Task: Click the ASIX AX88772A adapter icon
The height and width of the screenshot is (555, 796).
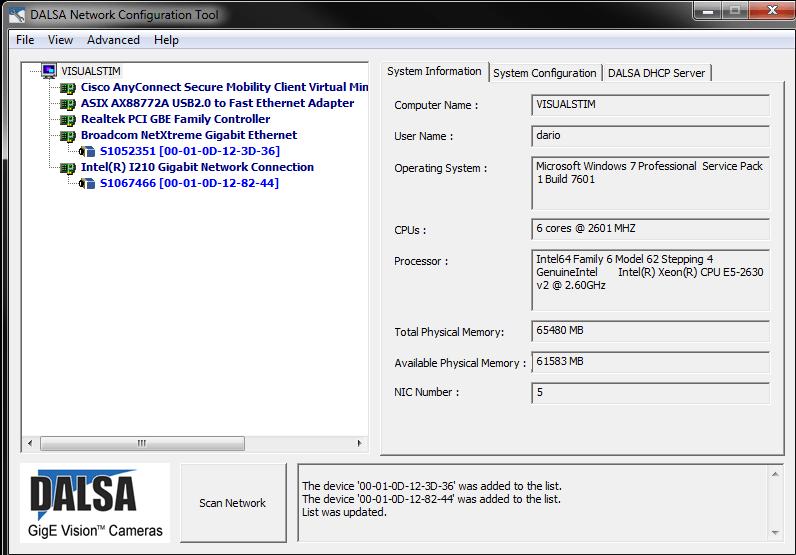Action: (x=68, y=103)
